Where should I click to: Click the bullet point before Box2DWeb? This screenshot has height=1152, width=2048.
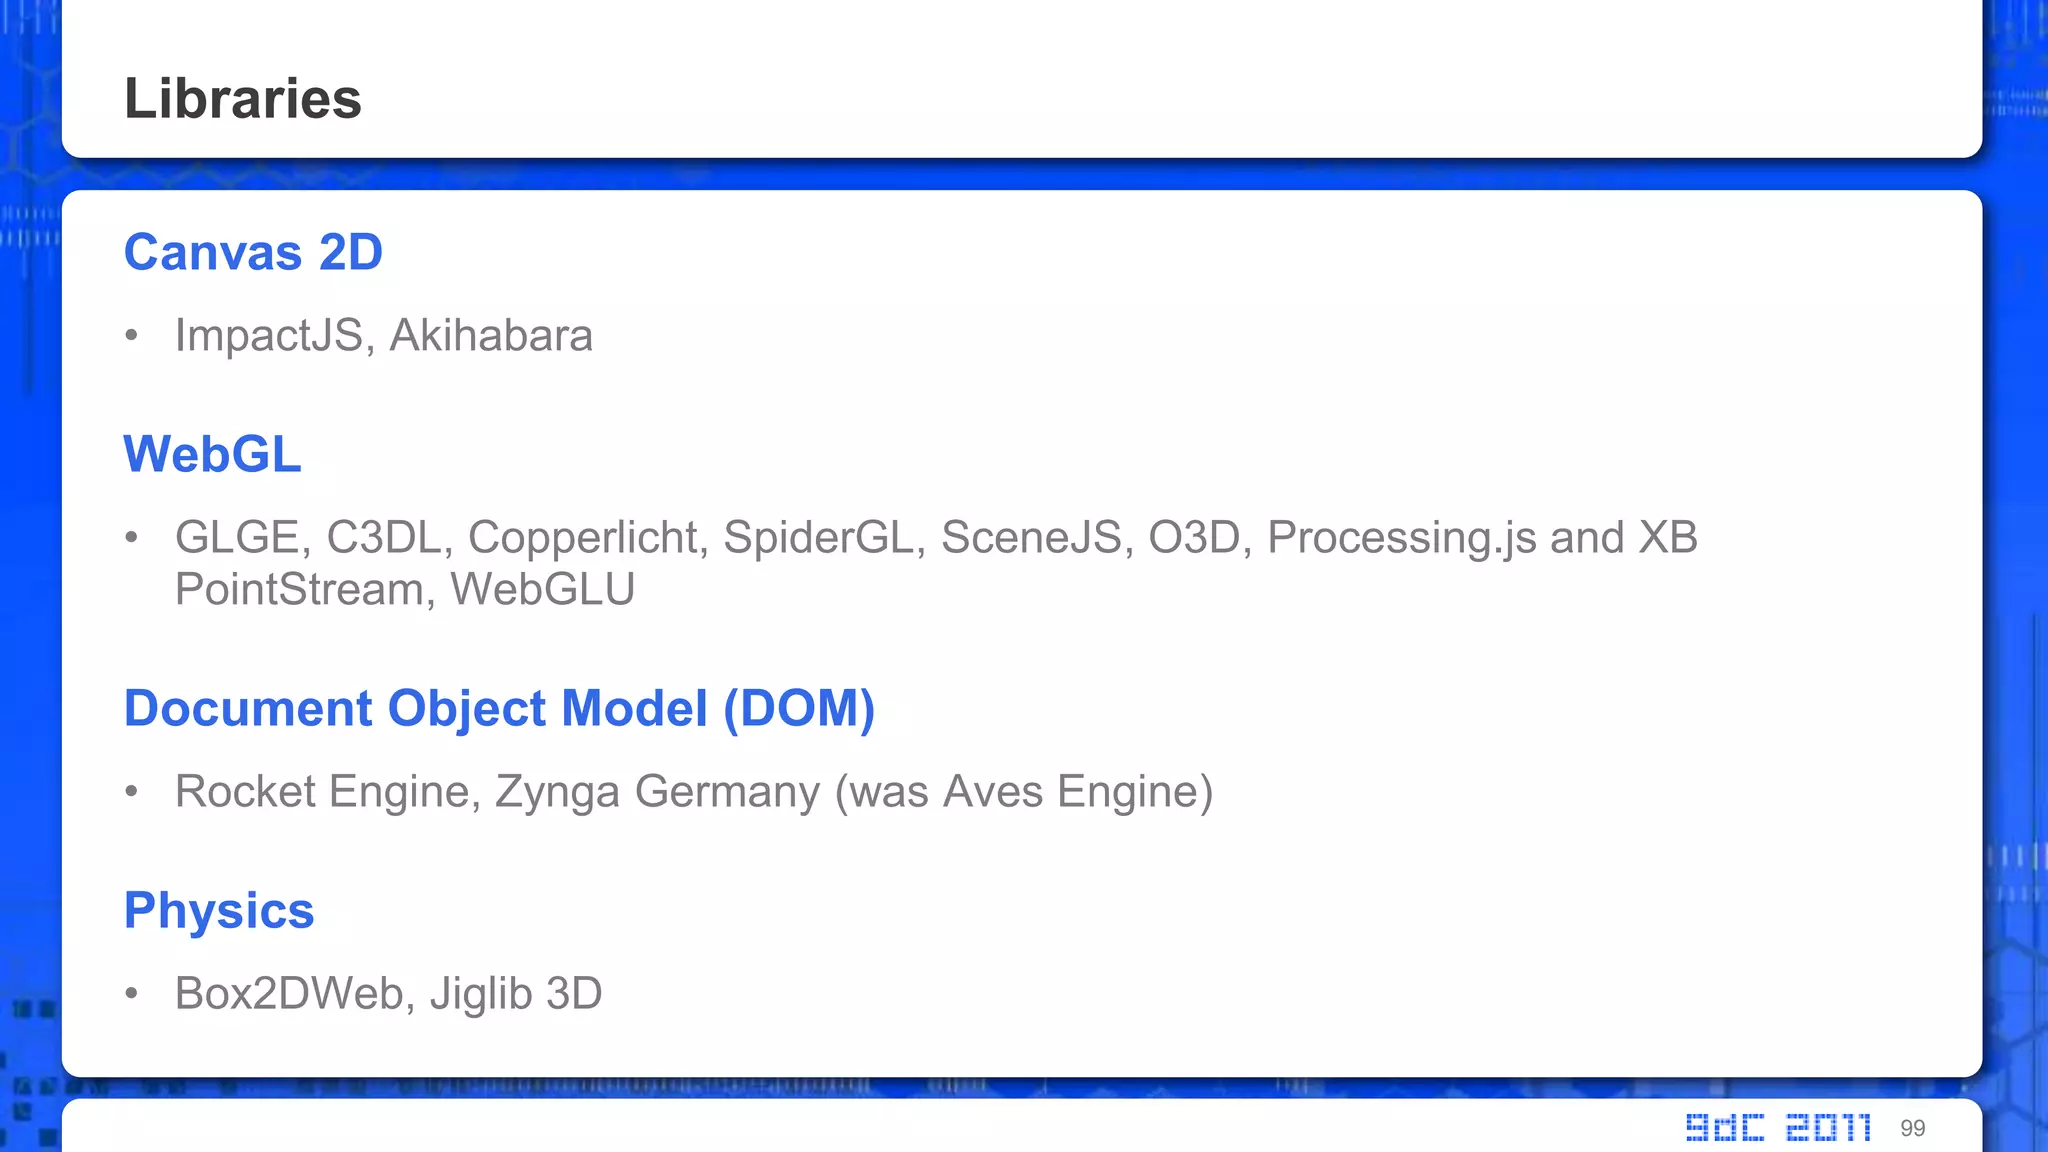(131, 994)
